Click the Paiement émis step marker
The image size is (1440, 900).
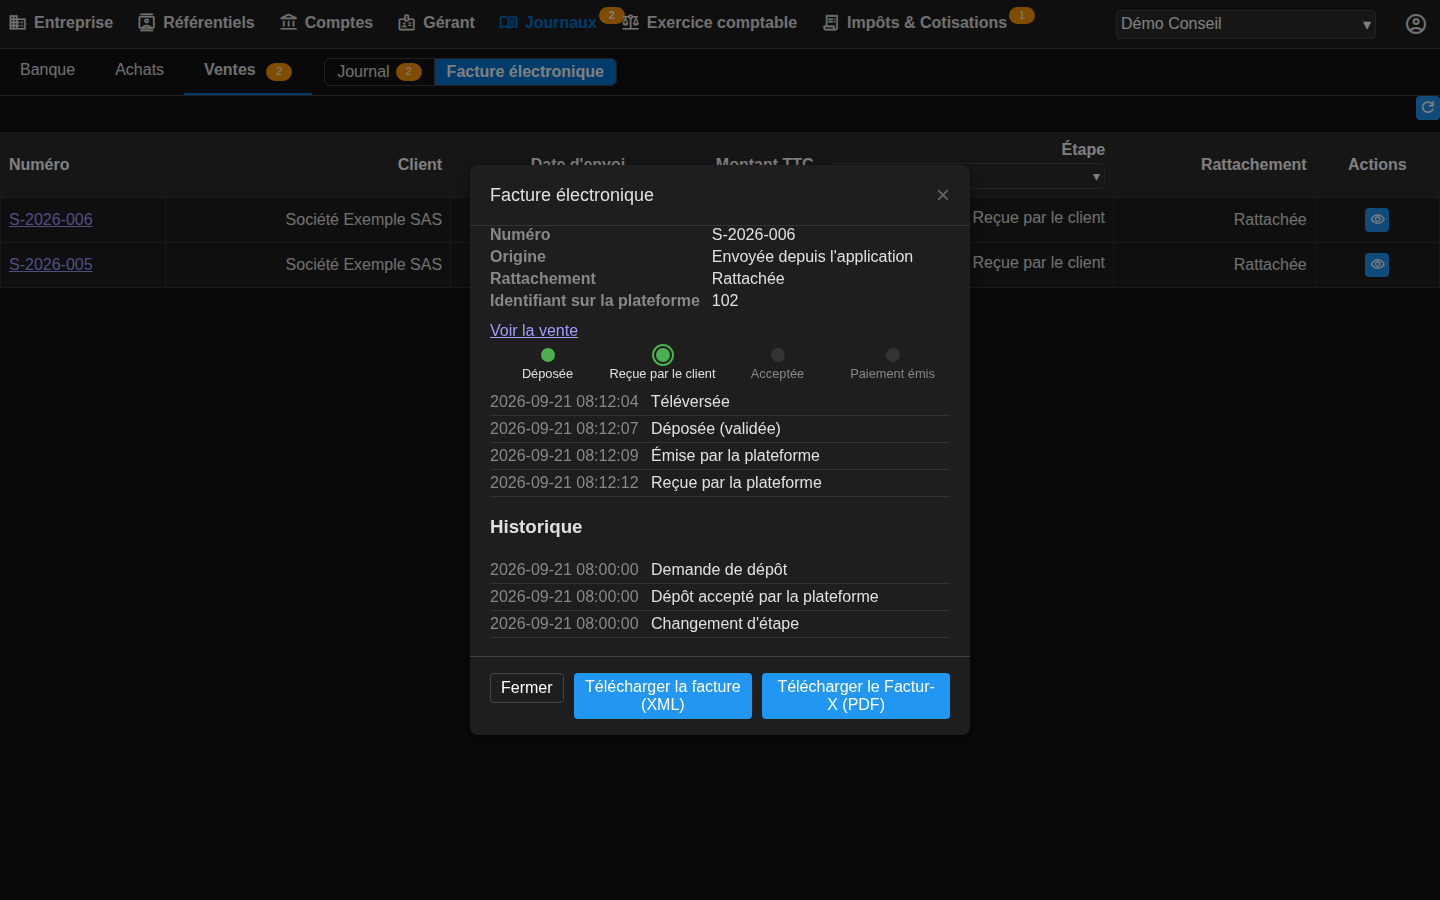click(893, 355)
